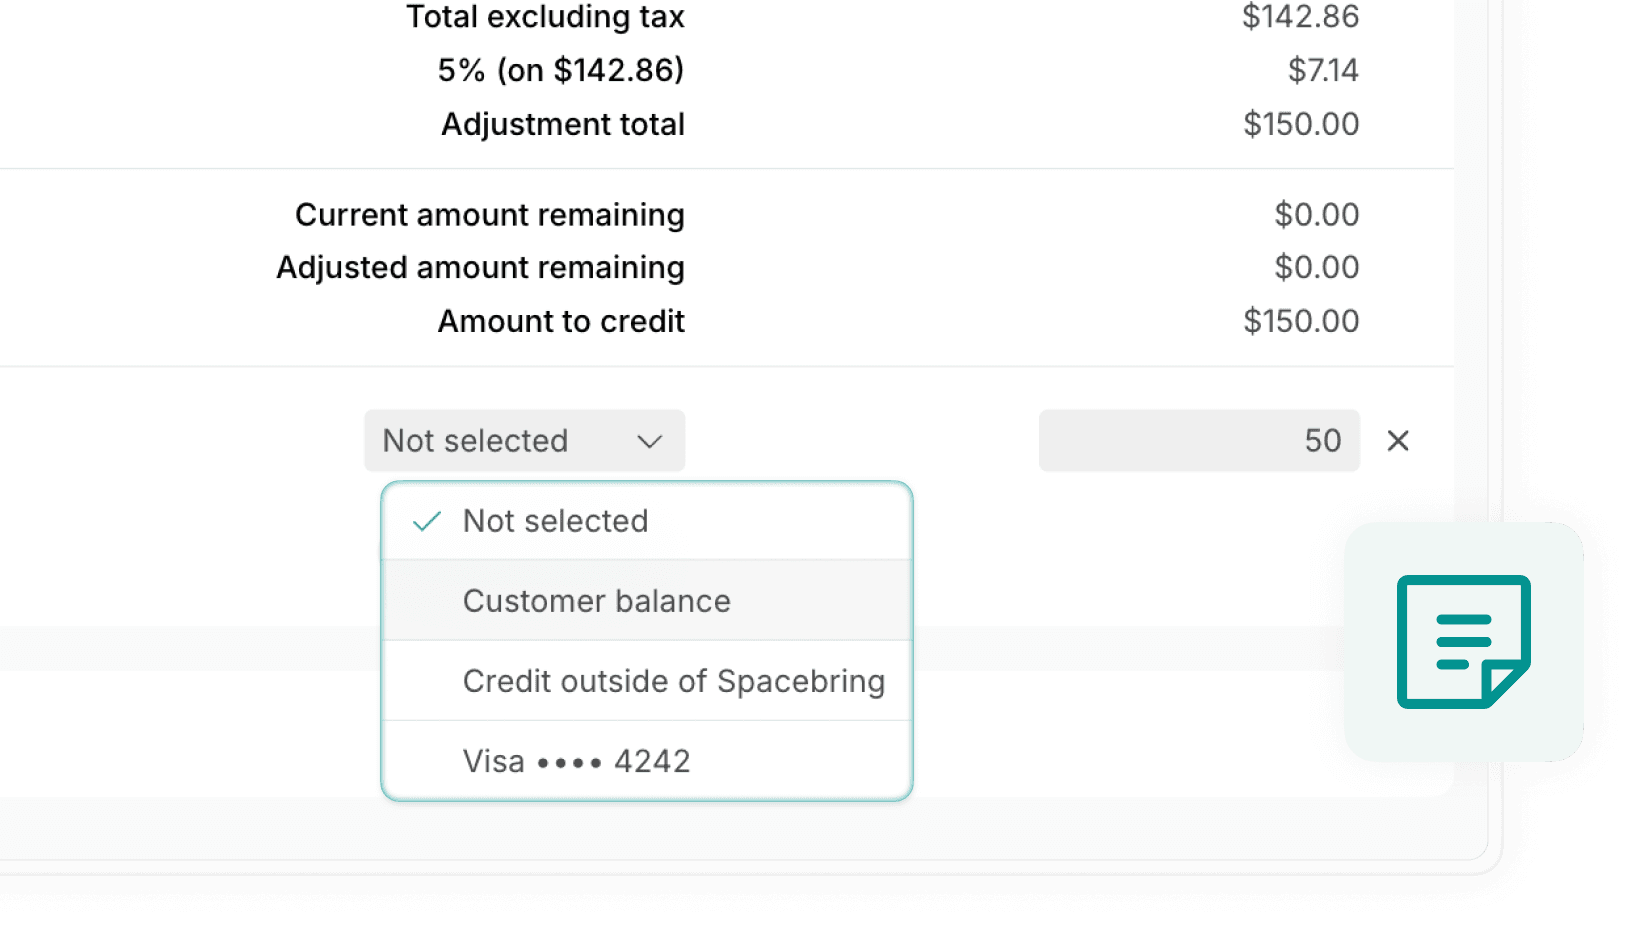
Task: Choose Credit outside of Spacebring
Action: (x=672, y=681)
